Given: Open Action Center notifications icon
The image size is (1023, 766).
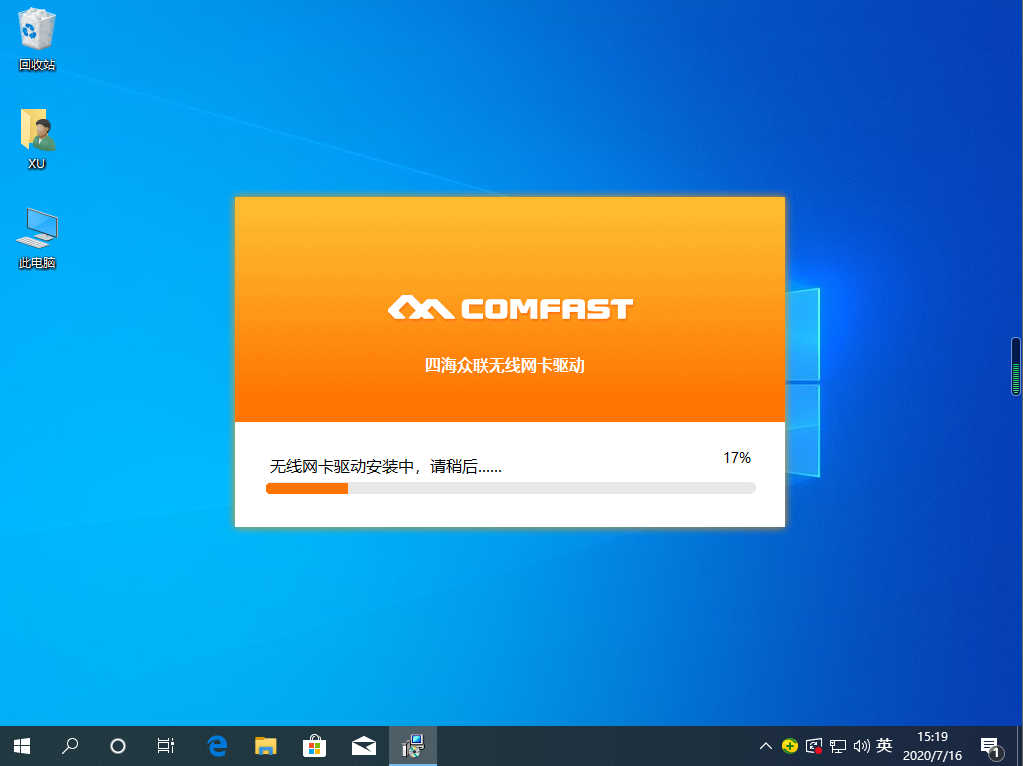Looking at the screenshot, I should [x=990, y=746].
